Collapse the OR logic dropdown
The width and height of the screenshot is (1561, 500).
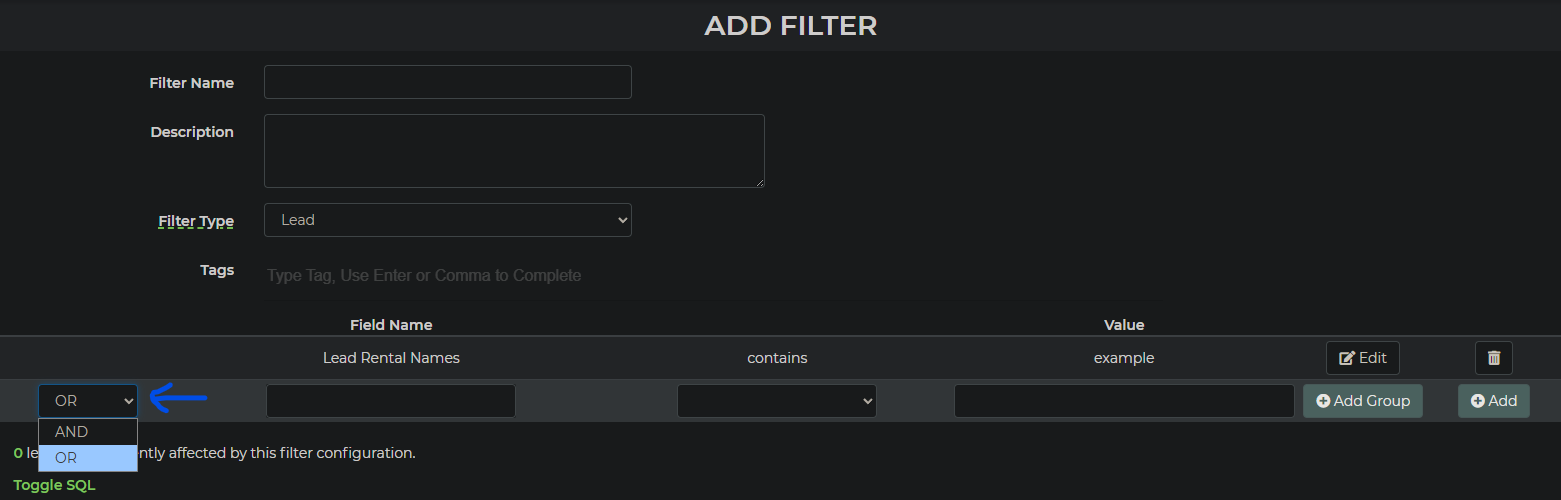[x=87, y=401]
